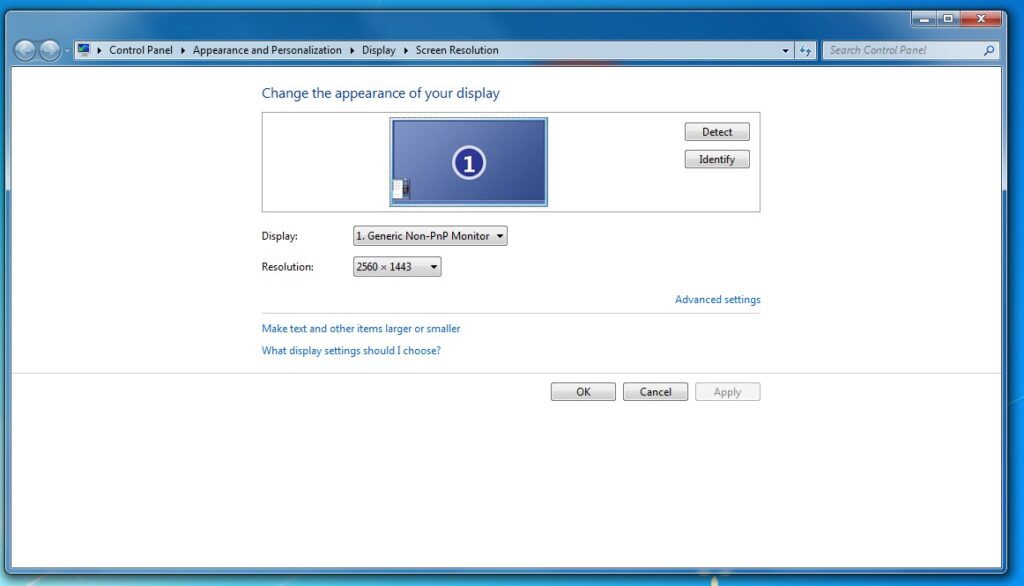
Task: Click the Cancel button
Action: (x=655, y=392)
